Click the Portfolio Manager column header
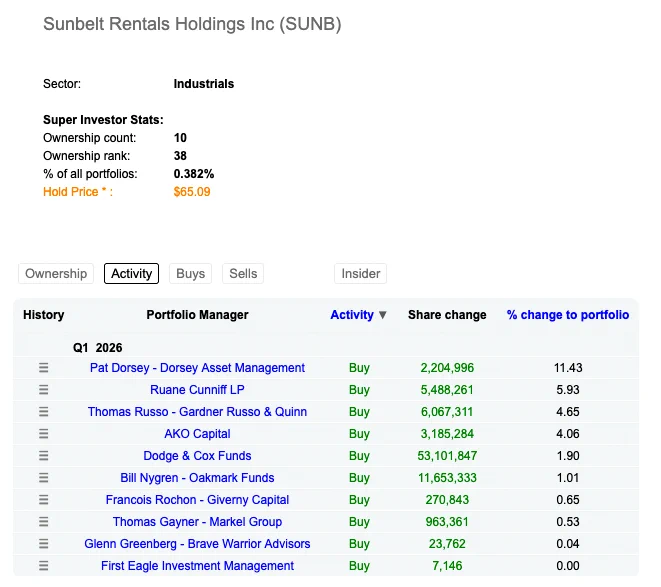The width and height of the screenshot is (661, 587). 197,315
